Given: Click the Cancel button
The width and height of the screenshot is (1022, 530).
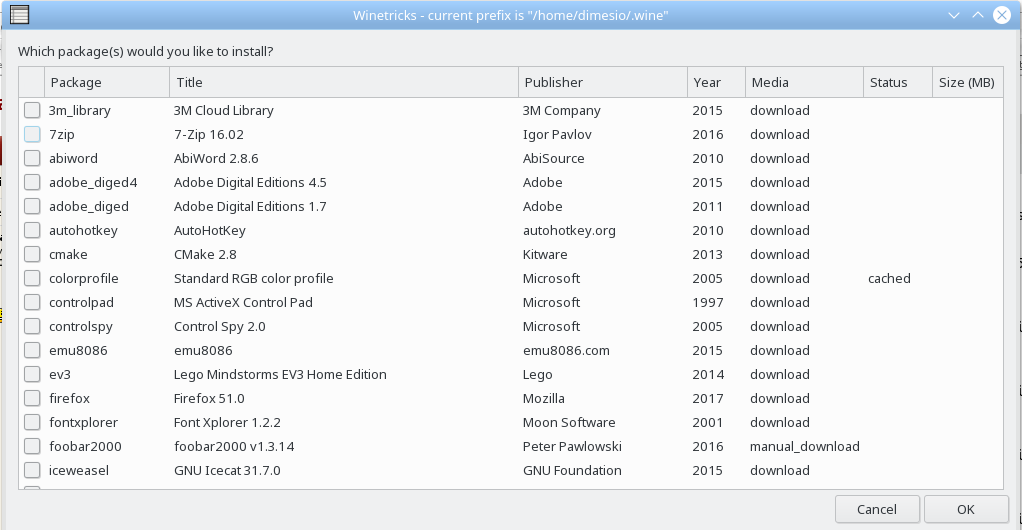Looking at the screenshot, I should click(877, 509).
